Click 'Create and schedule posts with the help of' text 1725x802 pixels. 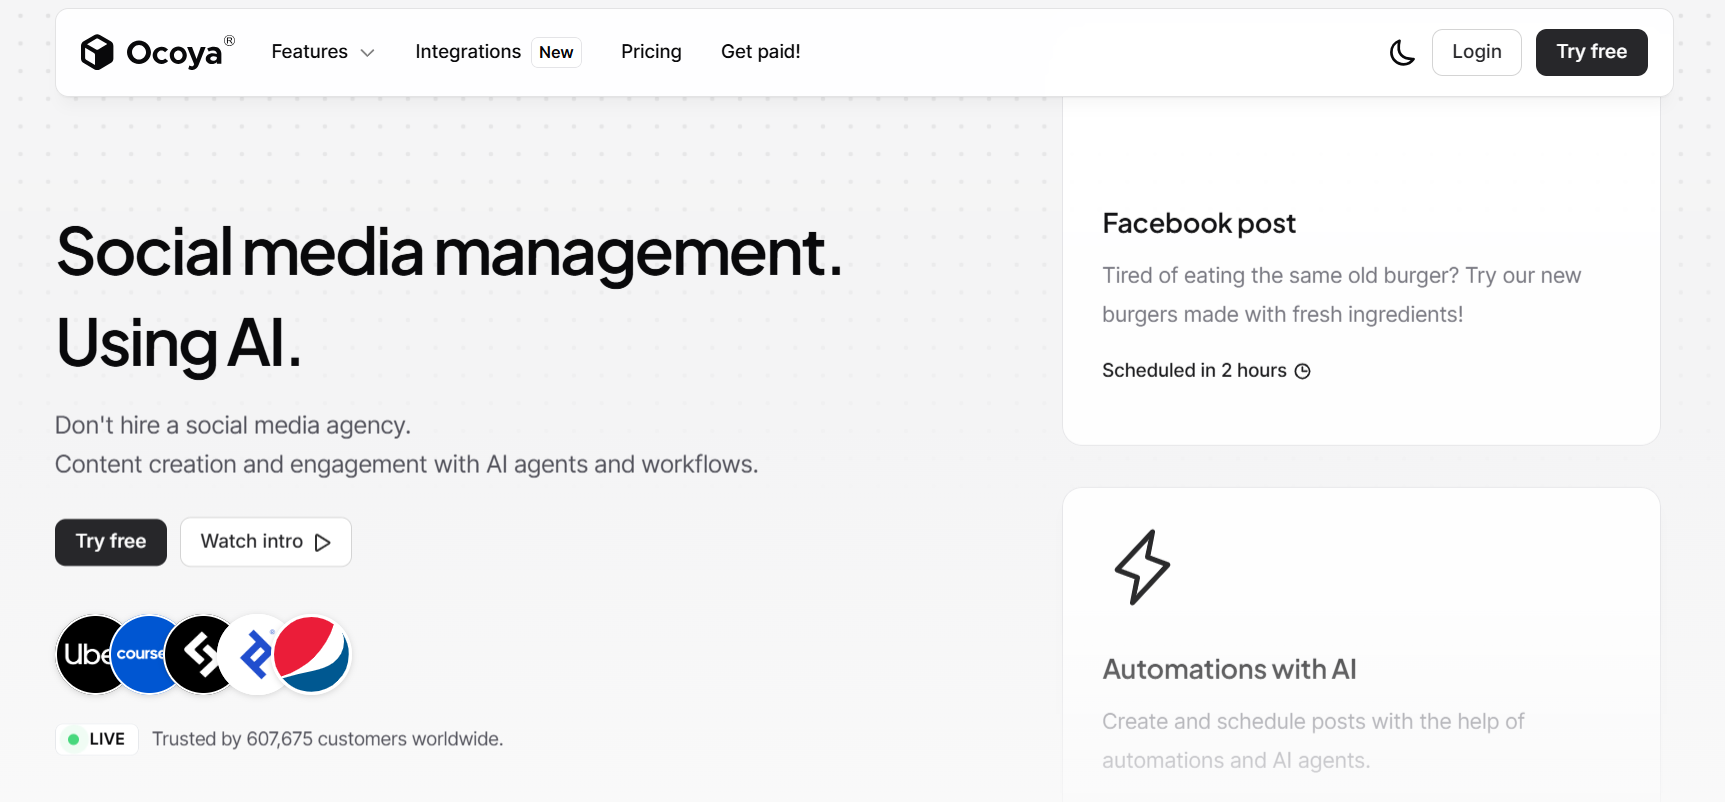tap(1313, 721)
